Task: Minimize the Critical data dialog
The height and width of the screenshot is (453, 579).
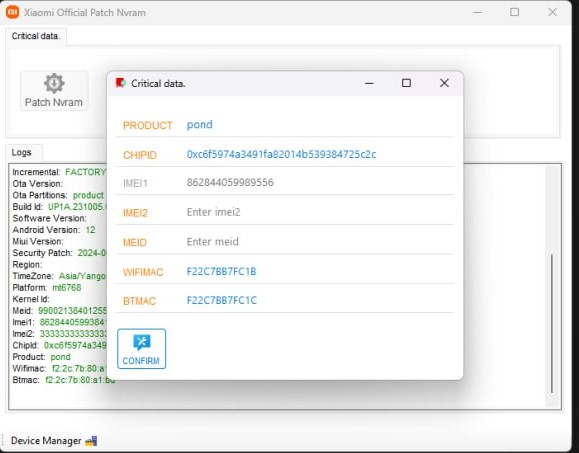Action: pyautogui.click(x=369, y=83)
